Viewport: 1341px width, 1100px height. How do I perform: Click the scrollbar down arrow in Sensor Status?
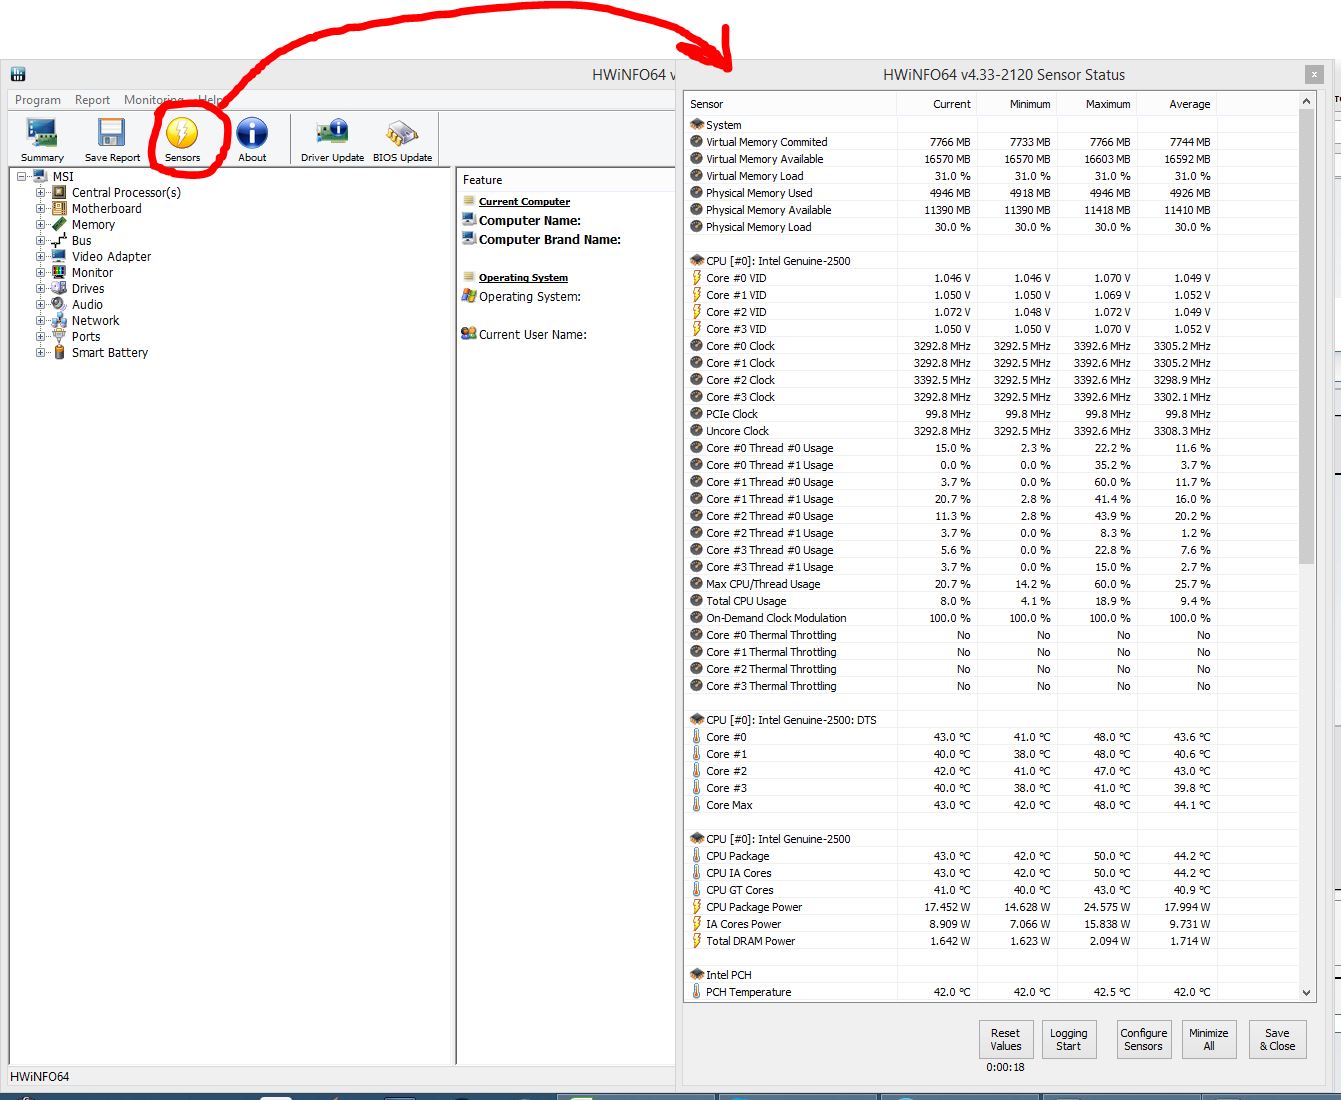(1306, 992)
